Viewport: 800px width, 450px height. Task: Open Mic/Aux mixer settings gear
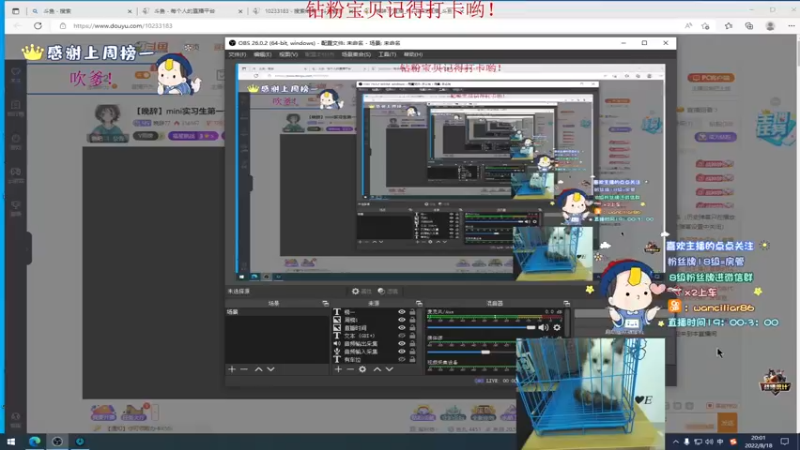tap(557, 328)
